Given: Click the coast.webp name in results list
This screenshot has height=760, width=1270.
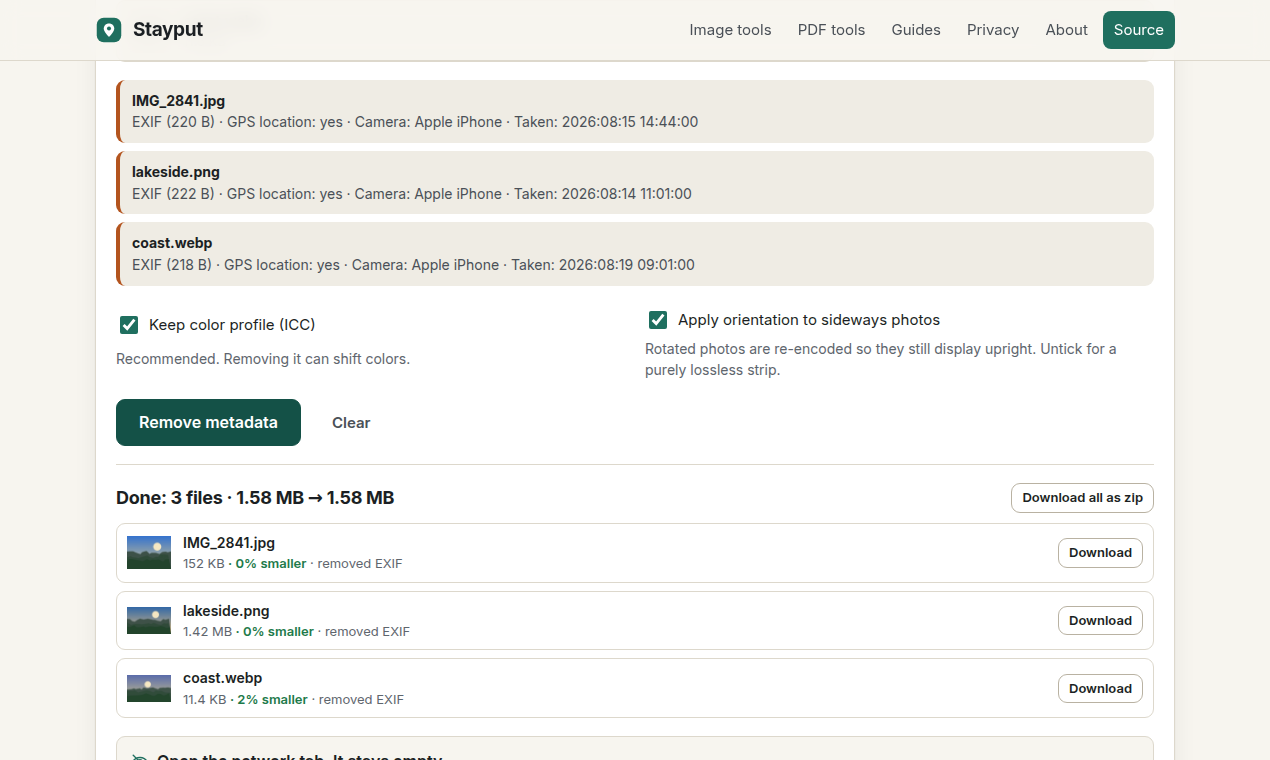Looking at the screenshot, I should [222, 678].
